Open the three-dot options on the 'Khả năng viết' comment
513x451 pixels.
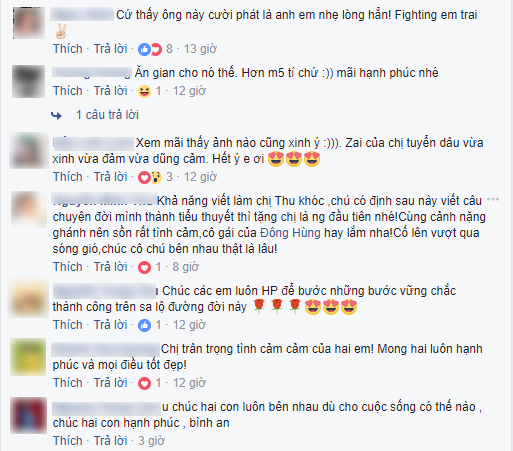493,200
